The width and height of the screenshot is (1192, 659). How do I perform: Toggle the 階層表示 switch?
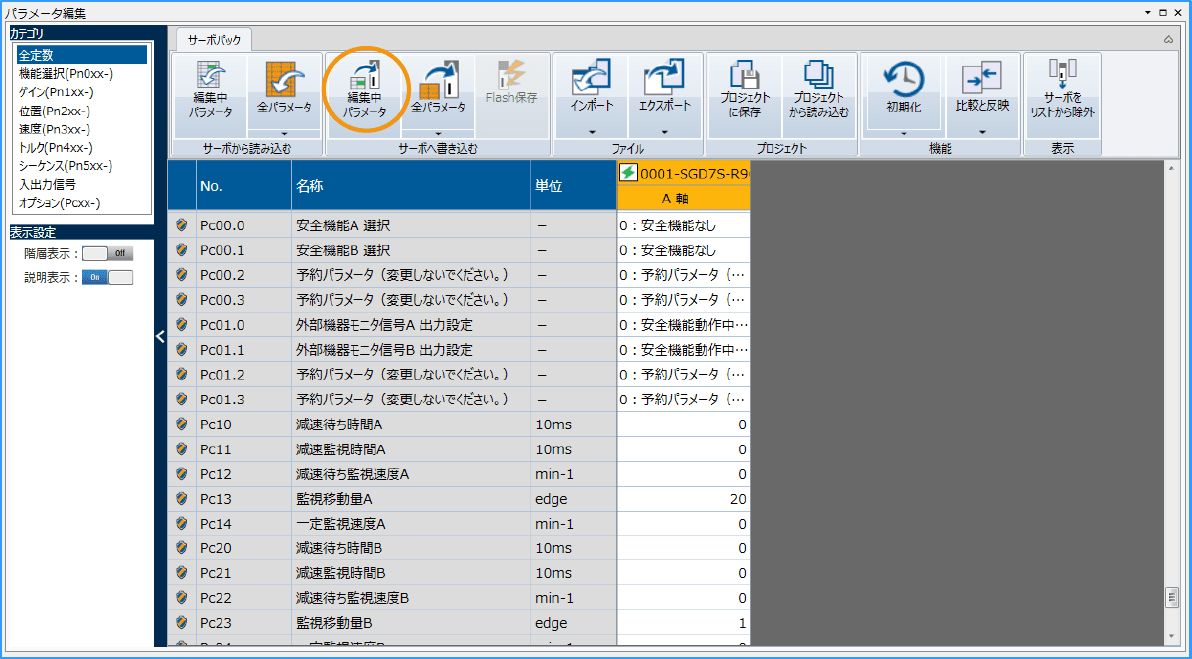(x=107, y=254)
